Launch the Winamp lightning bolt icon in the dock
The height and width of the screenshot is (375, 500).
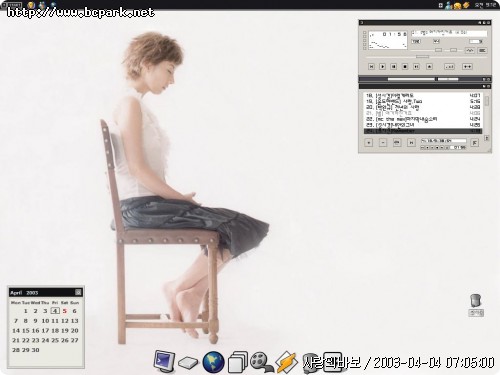pos(286,362)
